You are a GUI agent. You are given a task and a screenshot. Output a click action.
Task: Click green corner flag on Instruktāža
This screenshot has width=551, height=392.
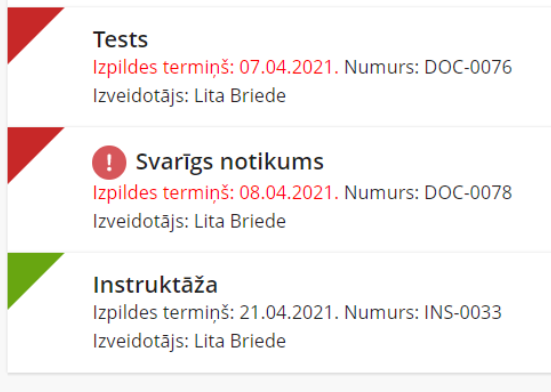click(26, 272)
